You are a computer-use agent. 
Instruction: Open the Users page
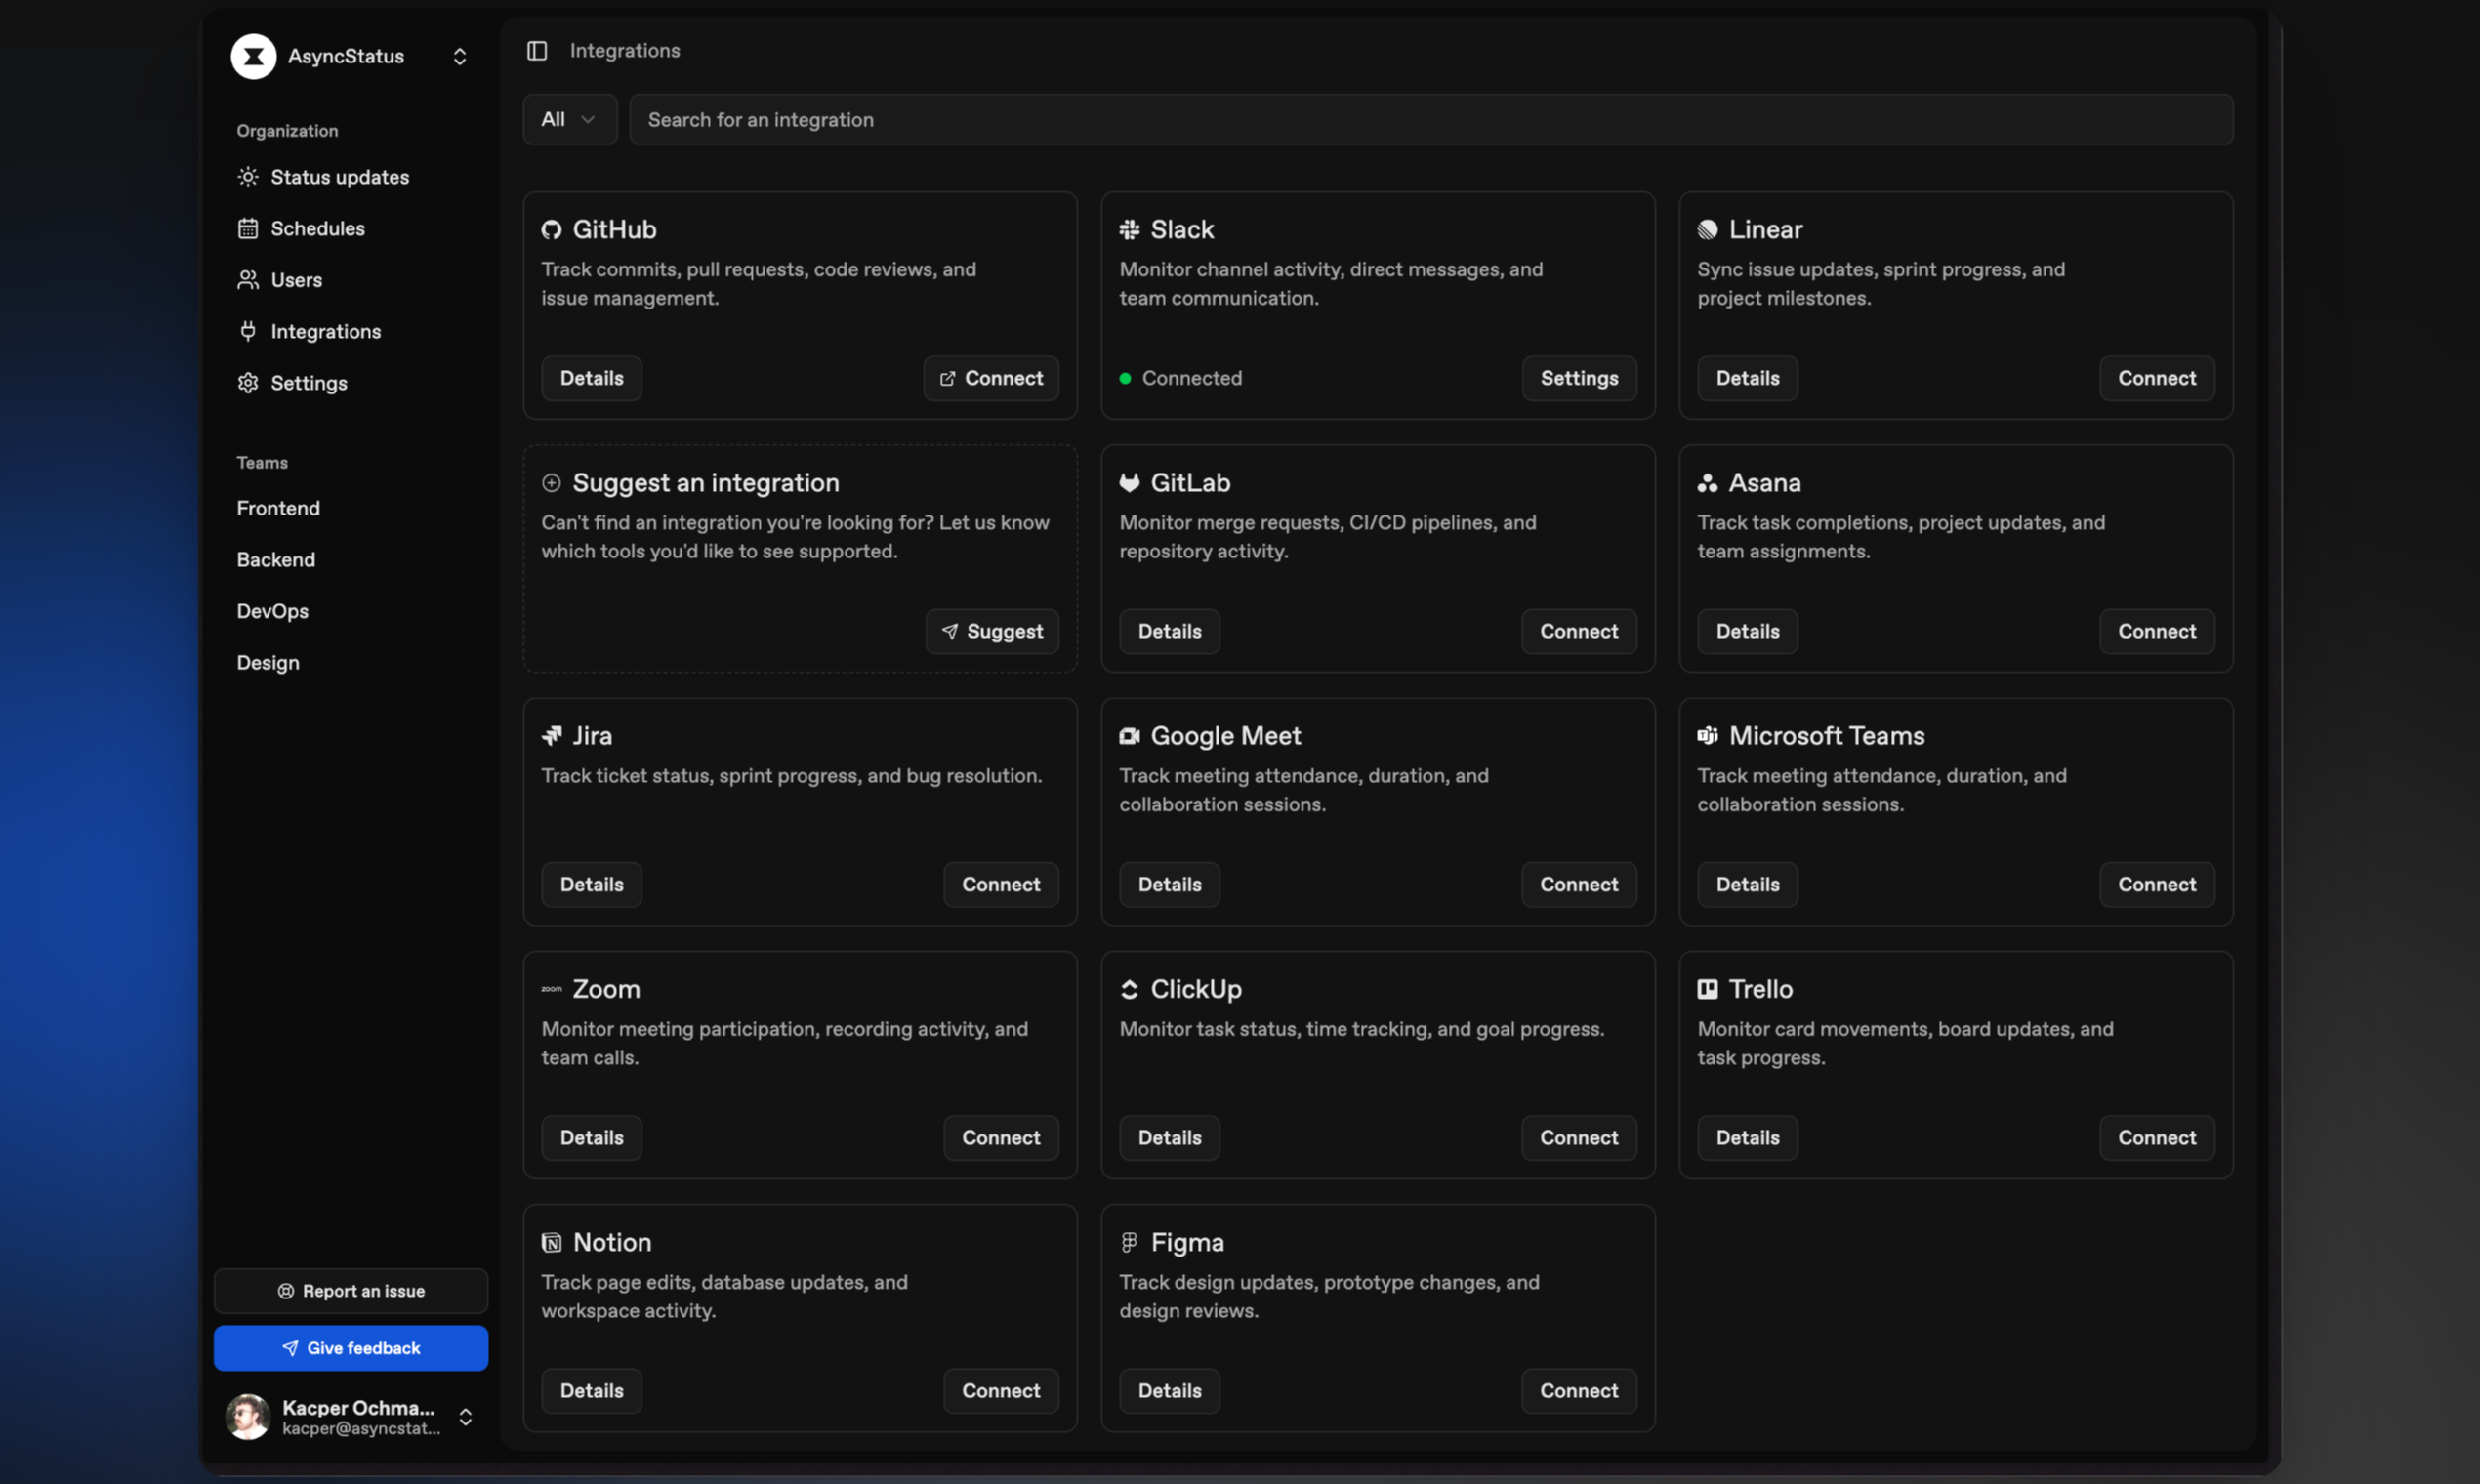[296, 280]
